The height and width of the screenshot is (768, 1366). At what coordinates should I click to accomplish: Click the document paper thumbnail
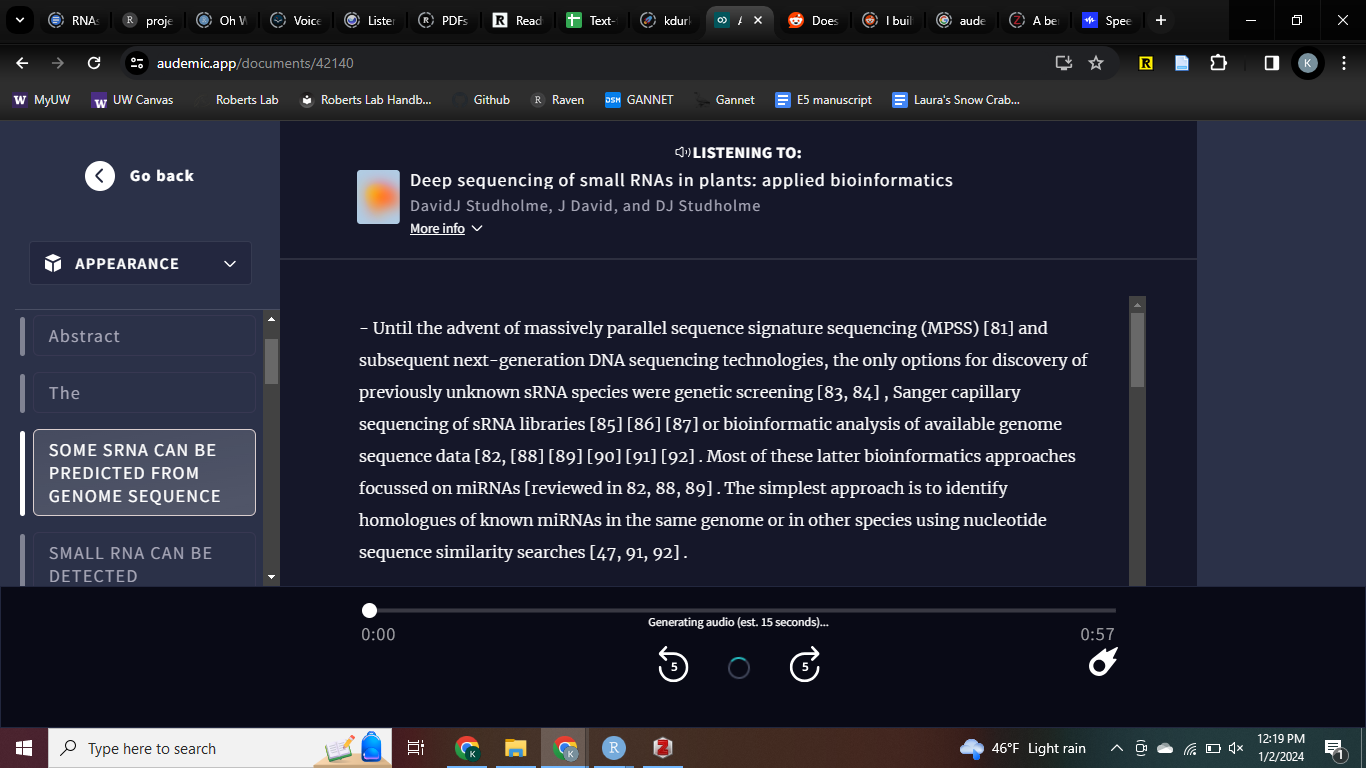[x=378, y=197]
